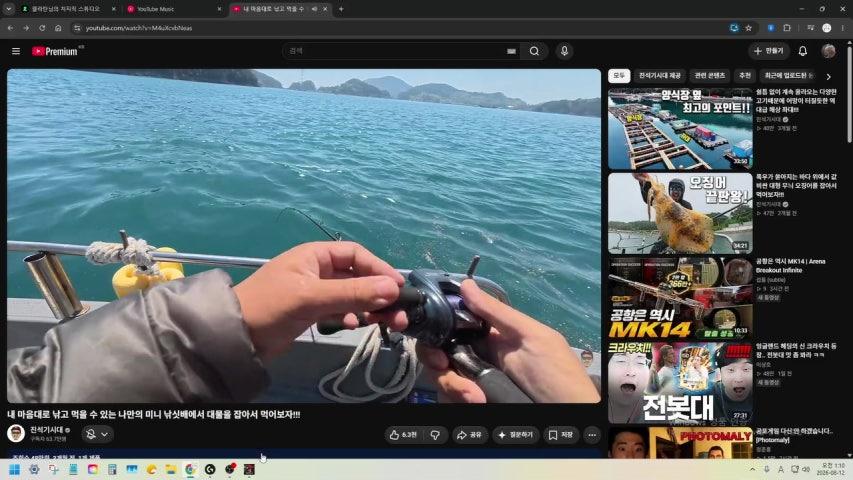Open a new browser tab
Viewport: 853px width, 480px height.
(x=341, y=9)
